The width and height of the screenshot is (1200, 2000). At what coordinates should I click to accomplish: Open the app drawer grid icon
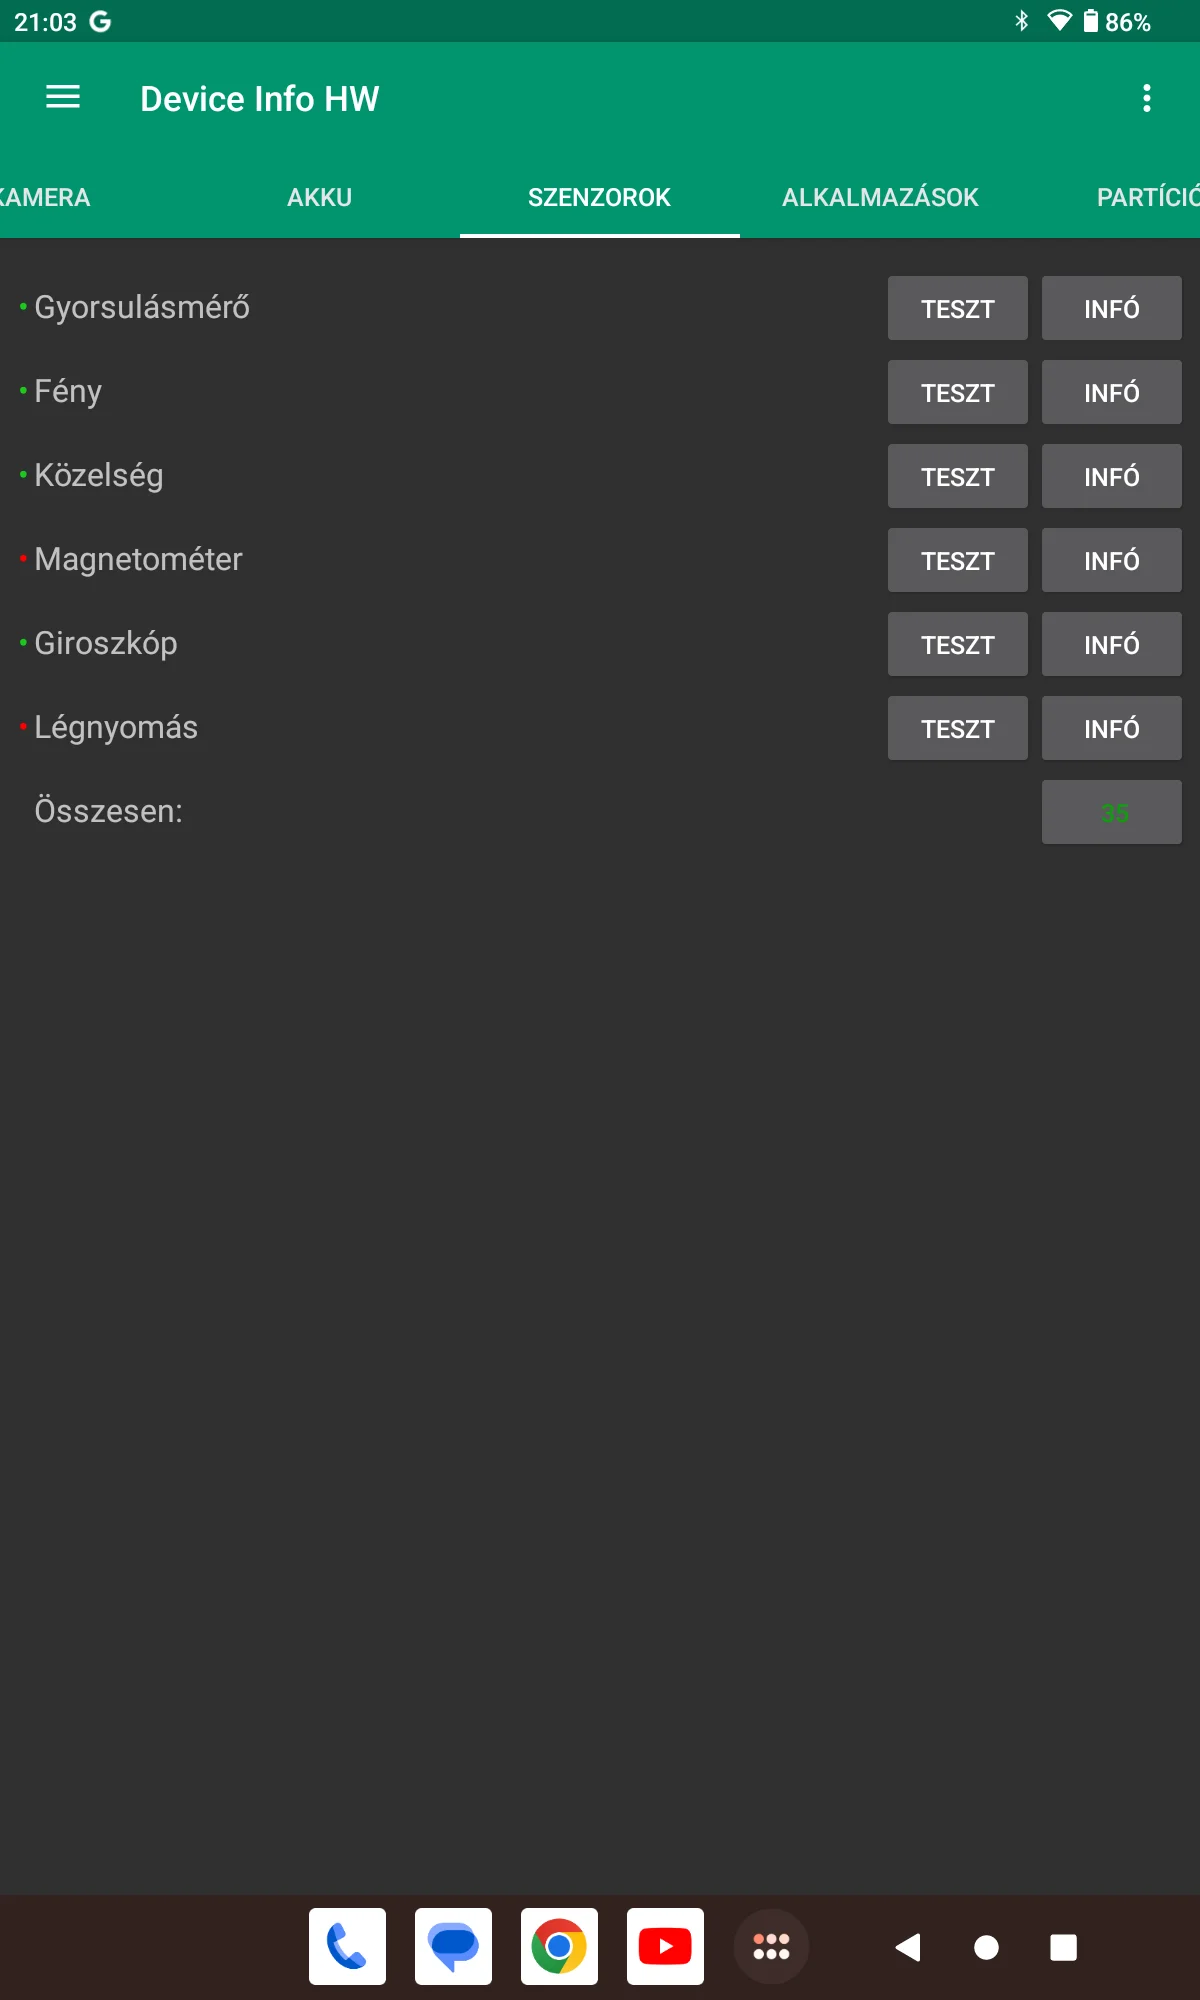tap(771, 1946)
